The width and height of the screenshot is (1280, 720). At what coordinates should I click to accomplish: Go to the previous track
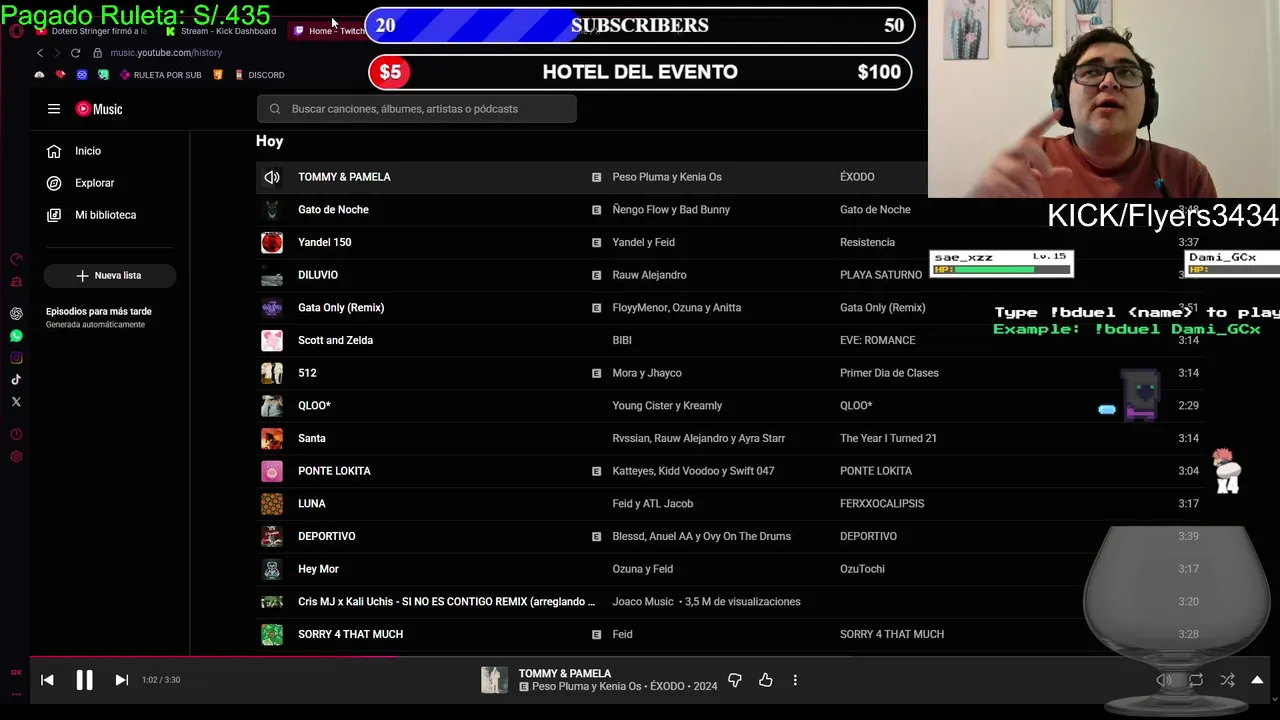click(47, 680)
